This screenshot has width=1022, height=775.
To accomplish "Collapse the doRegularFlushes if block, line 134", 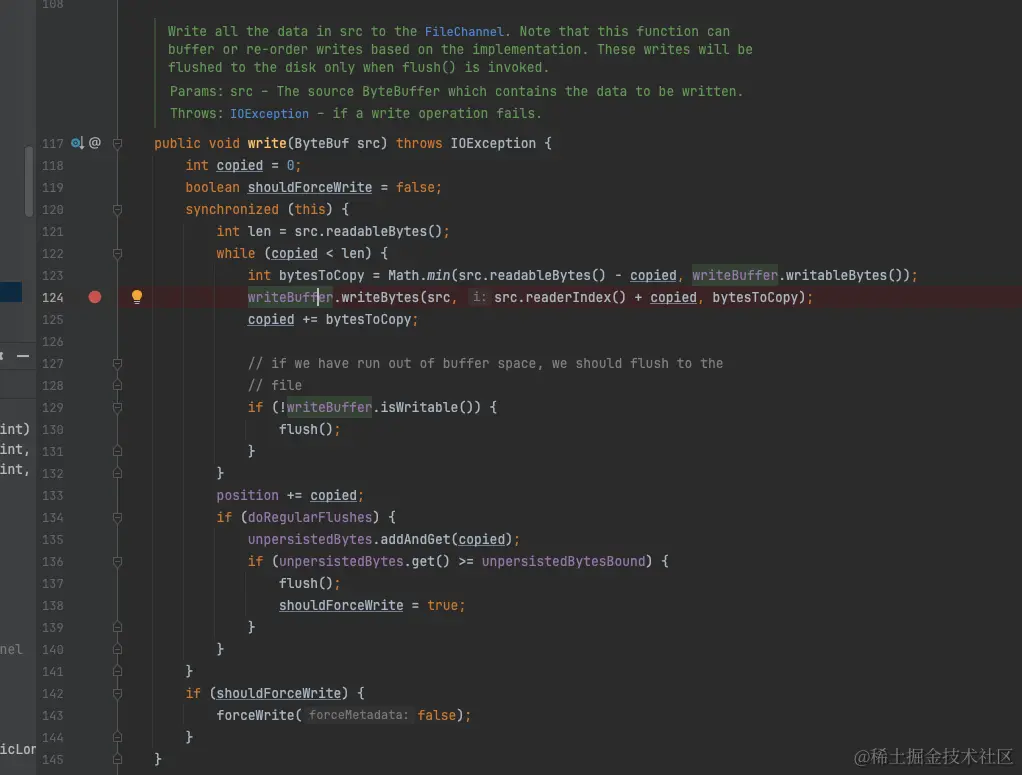I will [x=117, y=518].
